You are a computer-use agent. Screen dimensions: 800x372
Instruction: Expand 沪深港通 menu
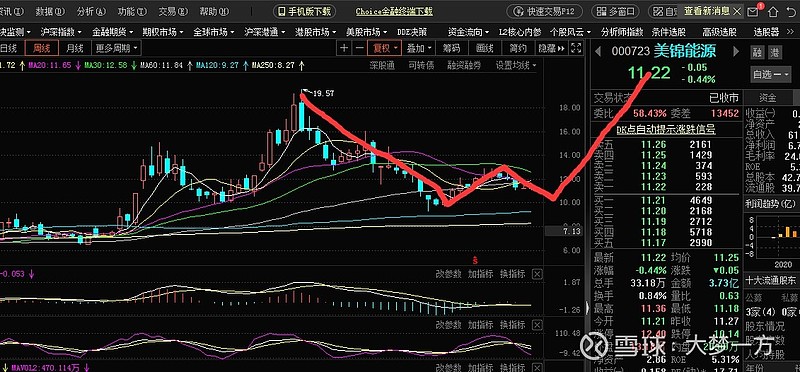(x=265, y=32)
